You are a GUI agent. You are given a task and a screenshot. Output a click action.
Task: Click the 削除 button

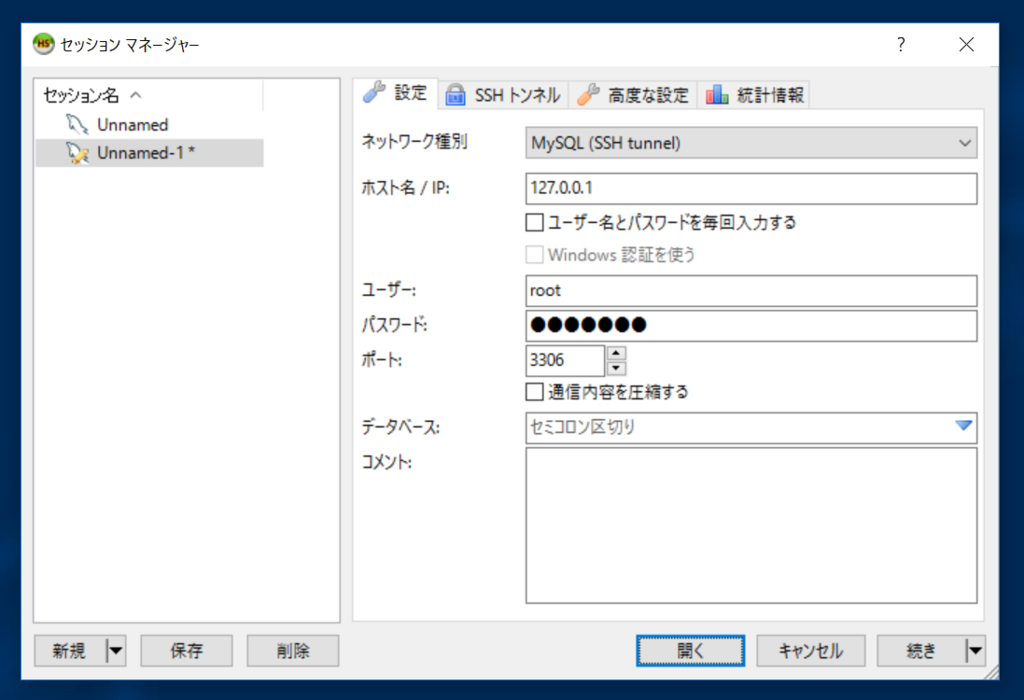293,650
